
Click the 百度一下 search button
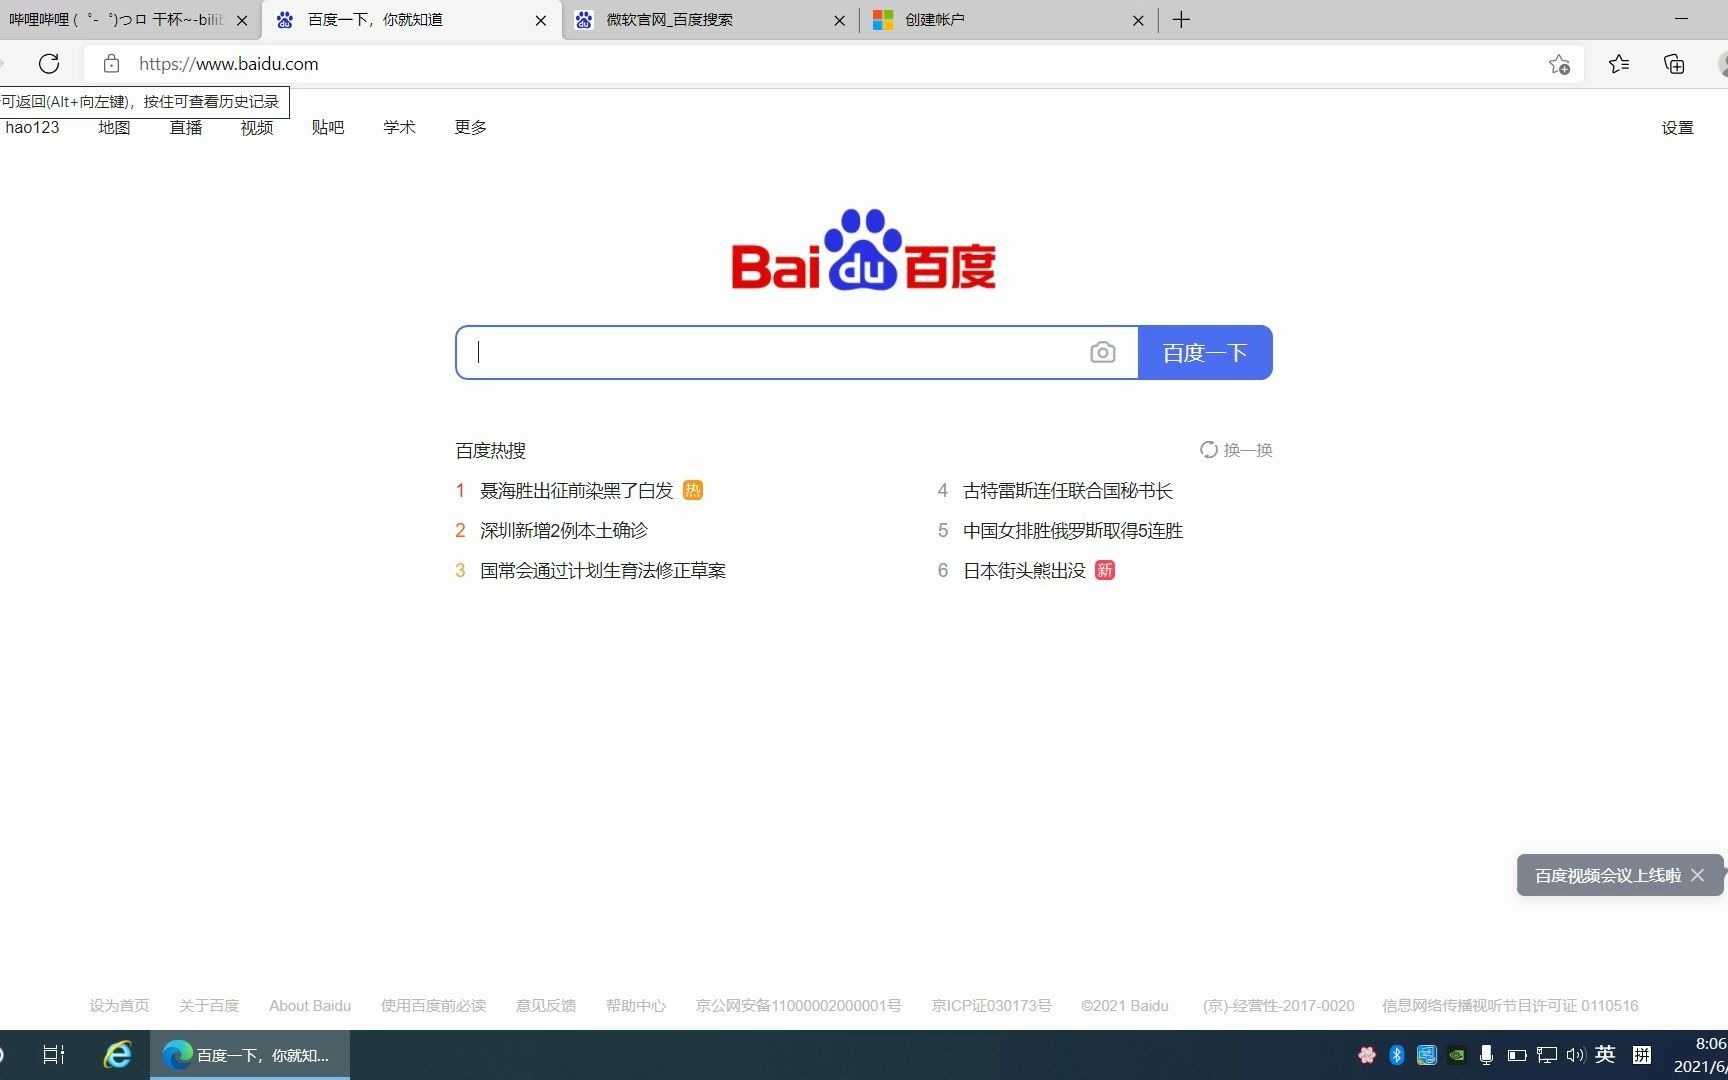(1205, 352)
